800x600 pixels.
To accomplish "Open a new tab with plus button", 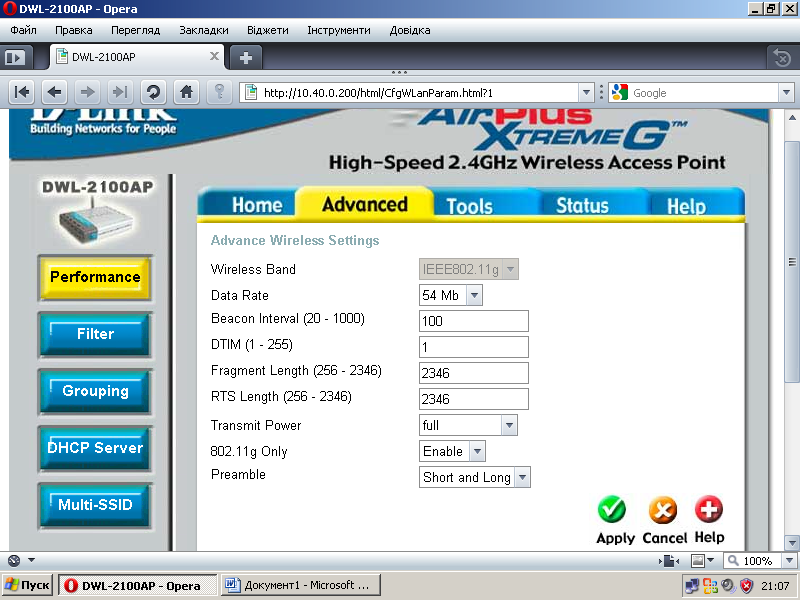I will [x=246, y=58].
